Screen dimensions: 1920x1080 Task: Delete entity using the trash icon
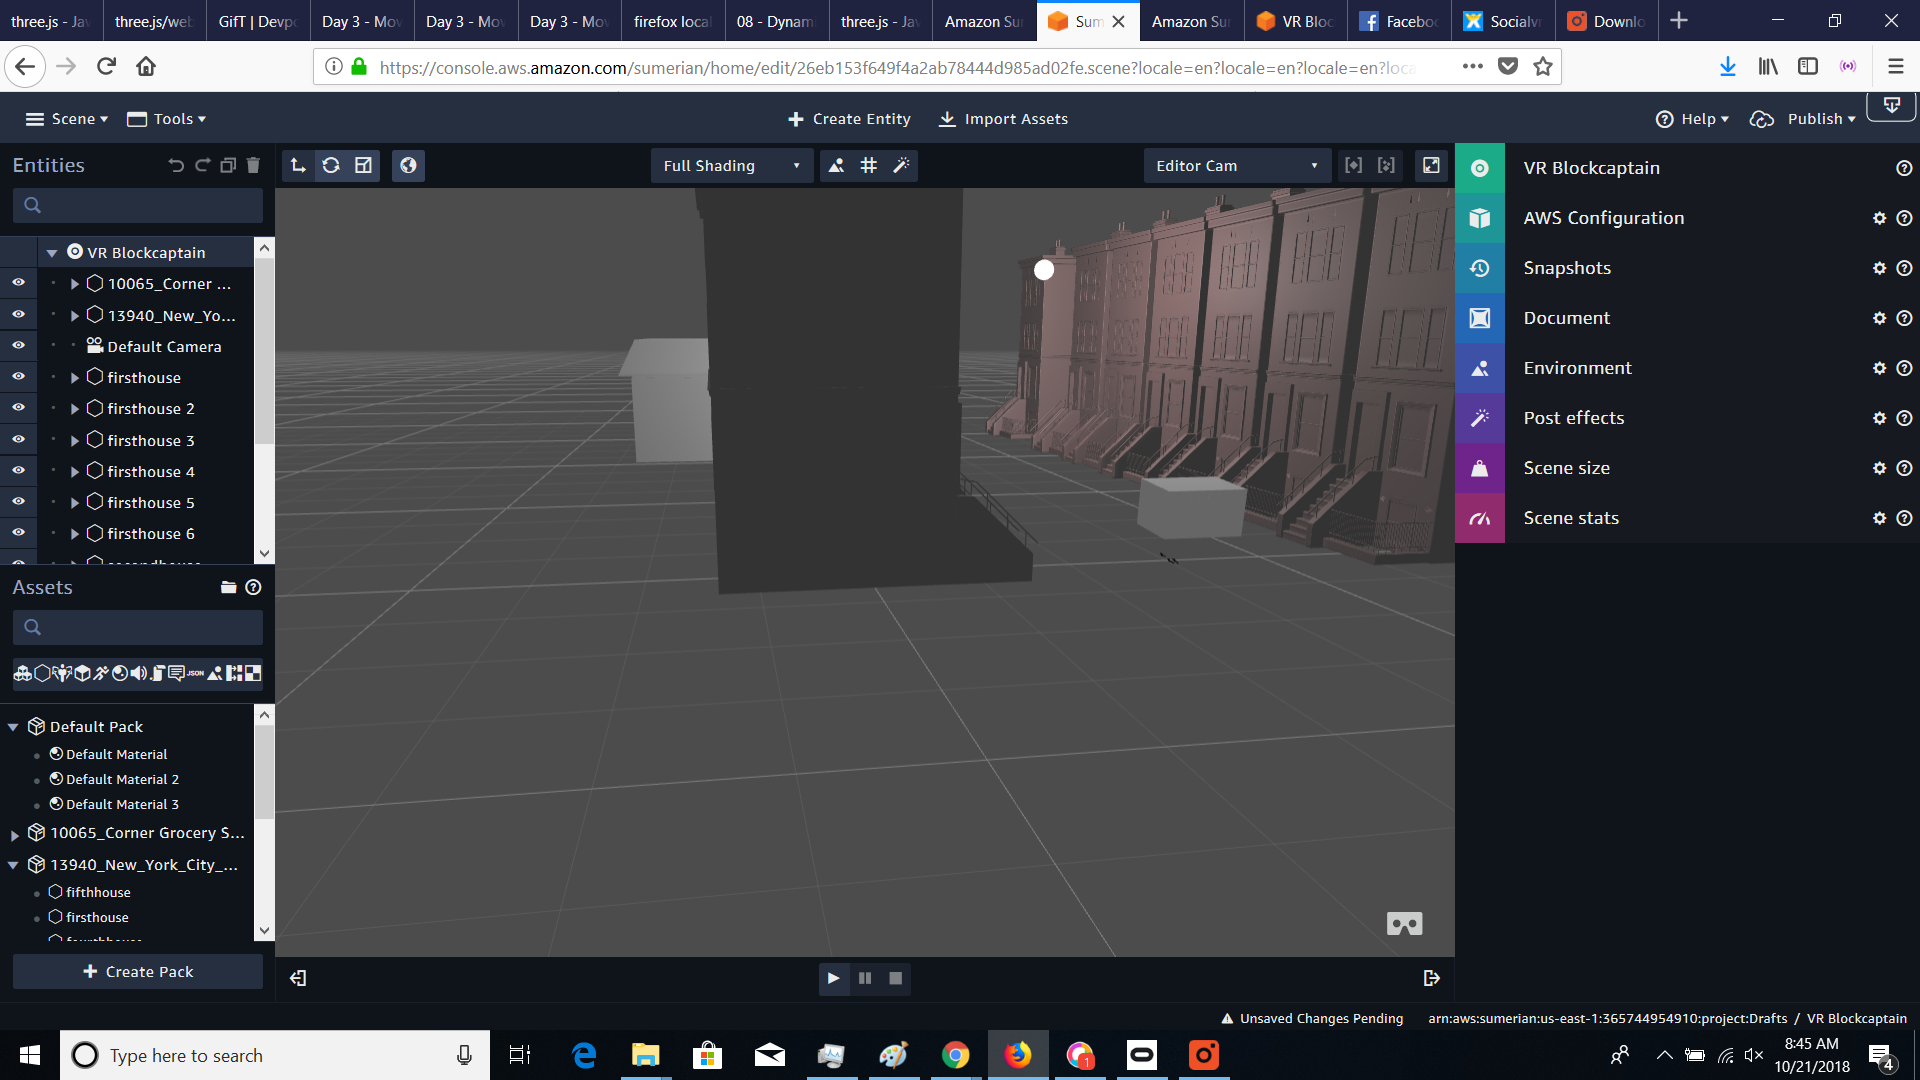(x=253, y=166)
